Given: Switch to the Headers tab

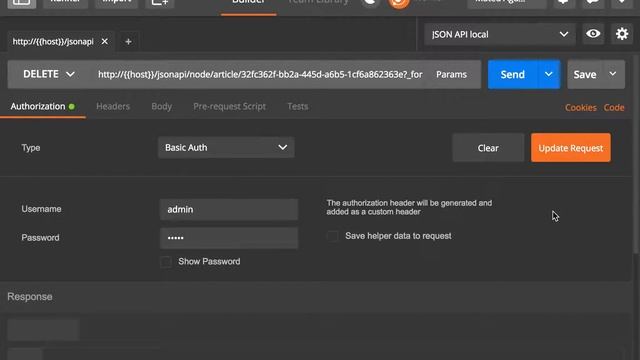Looking at the screenshot, I should [113, 107].
